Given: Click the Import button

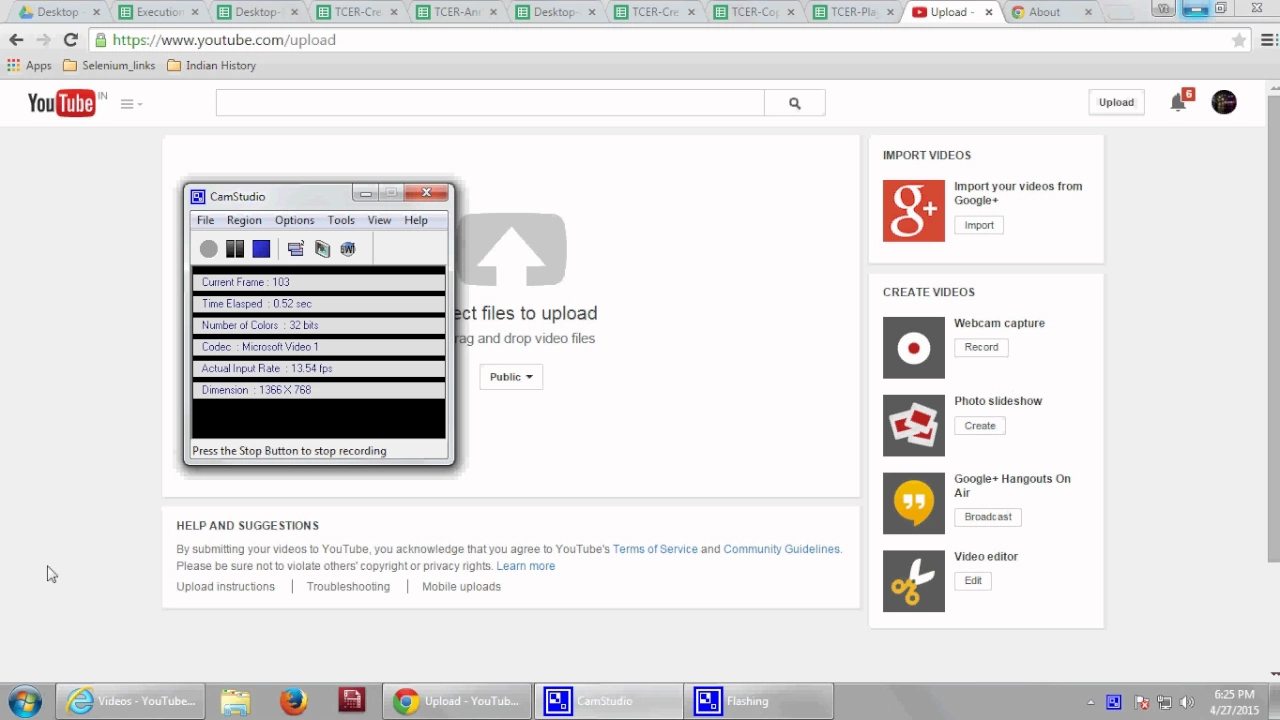Looking at the screenshot, I should [x=979, y=225].
